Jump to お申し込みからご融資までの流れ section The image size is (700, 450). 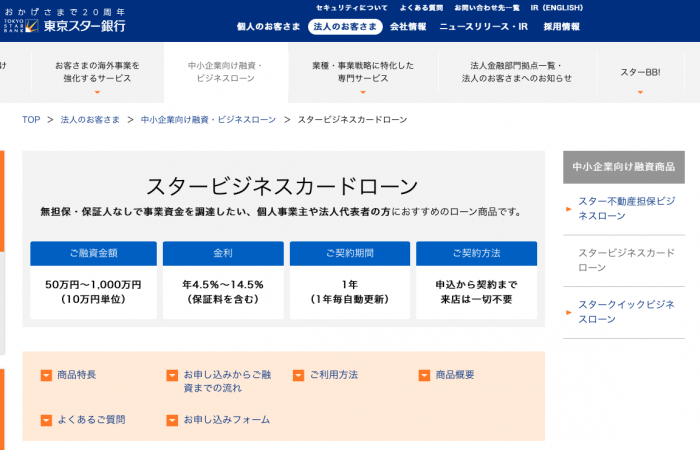tap(227, 381)
